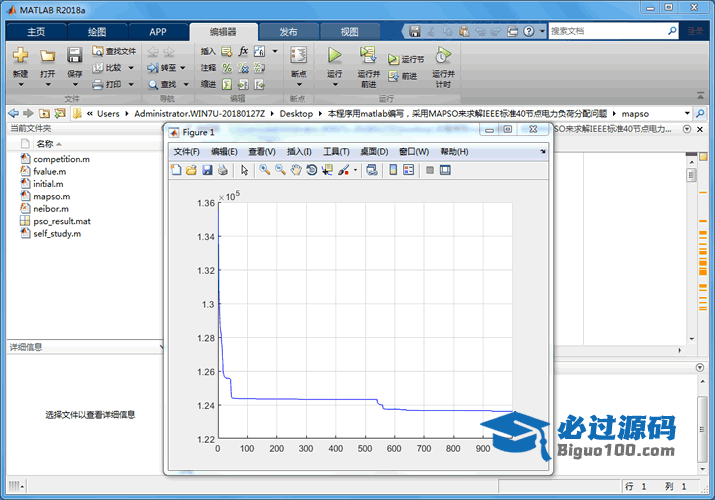The height and width of the screenshot is (500, 715).
Task: Expand the Go To dropdown arrow
Action: [x=183, y=68]
